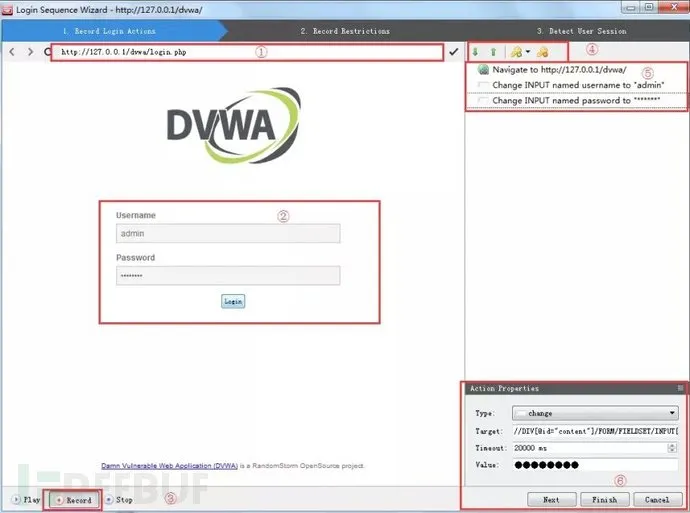Click the Next button
This screenshot has height=513, width=690.
(x=552, y=500)
